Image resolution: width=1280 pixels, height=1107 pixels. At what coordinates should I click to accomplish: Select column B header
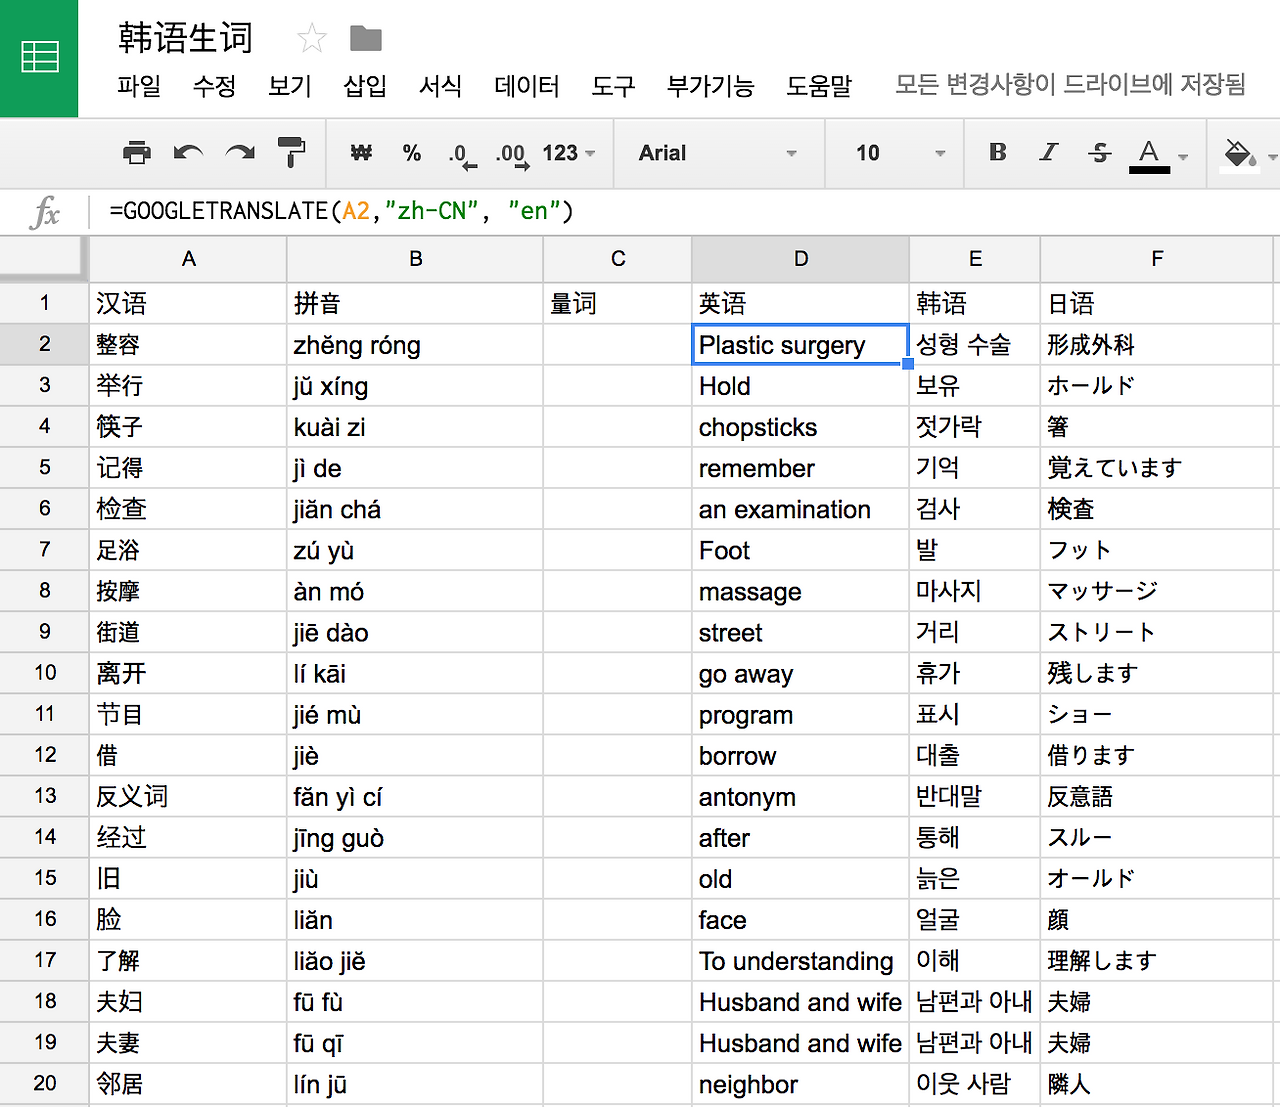[415, 259]
